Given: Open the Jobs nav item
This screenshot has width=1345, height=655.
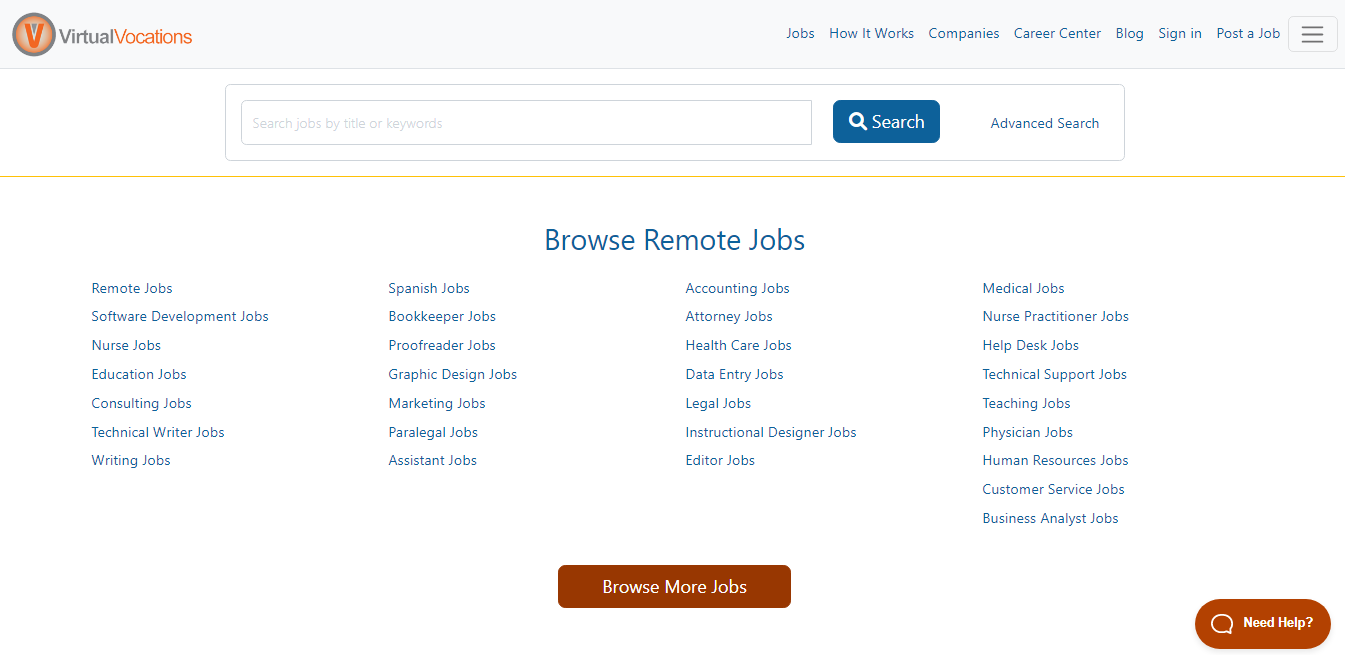Looking at the screenshot, I should [800, 33].
